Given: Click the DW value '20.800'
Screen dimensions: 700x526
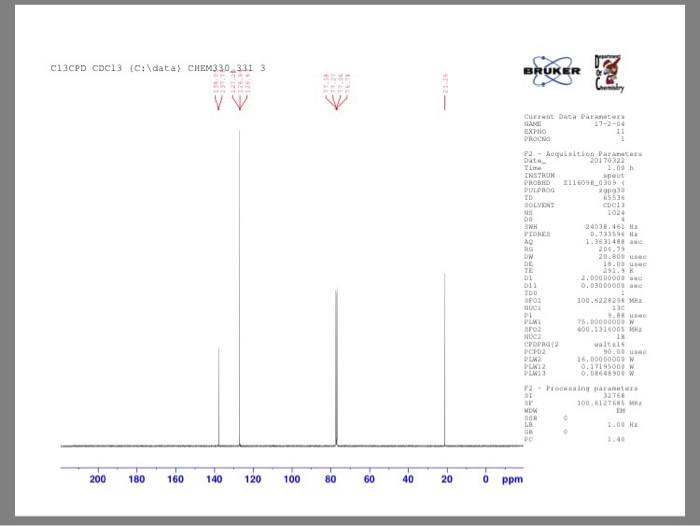Looking at the screenshot, I should pyautogui.click(x=612, y=257).
